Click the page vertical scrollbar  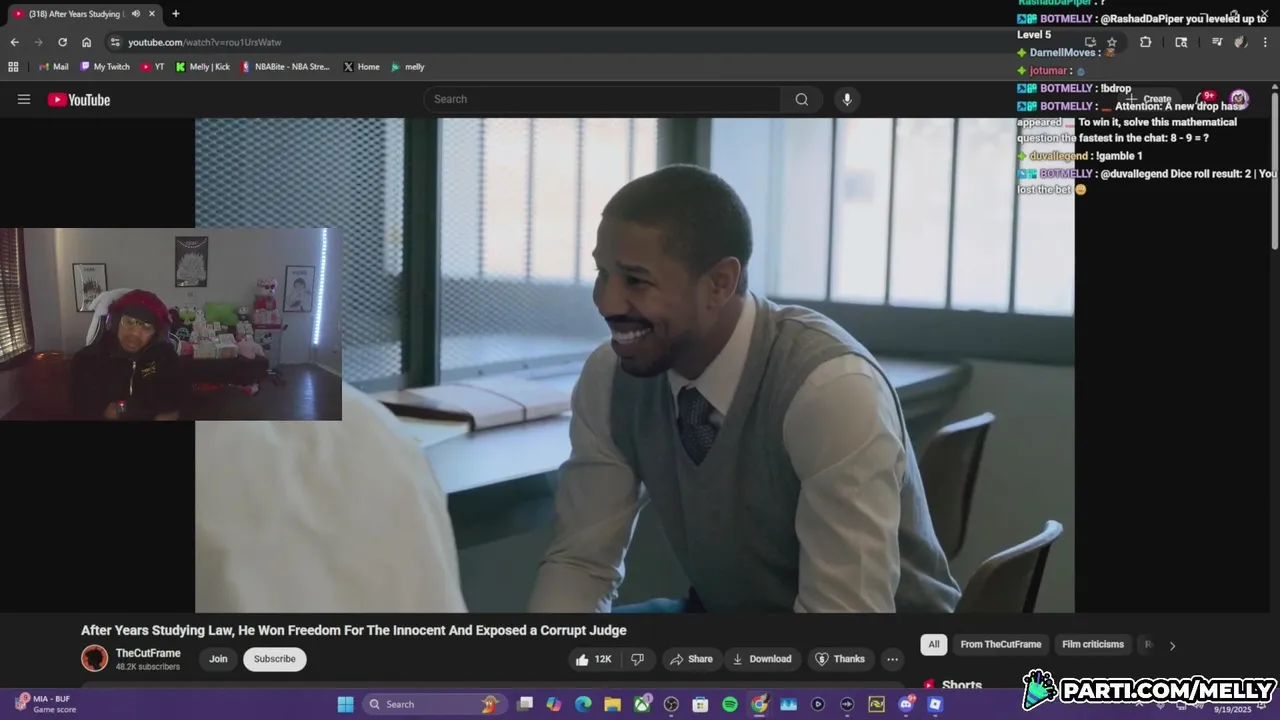(1275, 170)
